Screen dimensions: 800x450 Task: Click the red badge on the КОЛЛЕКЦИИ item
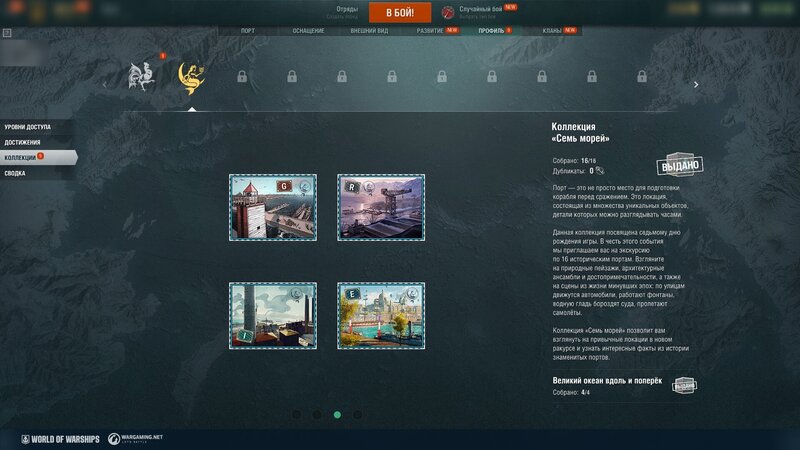tap(40, 156)
